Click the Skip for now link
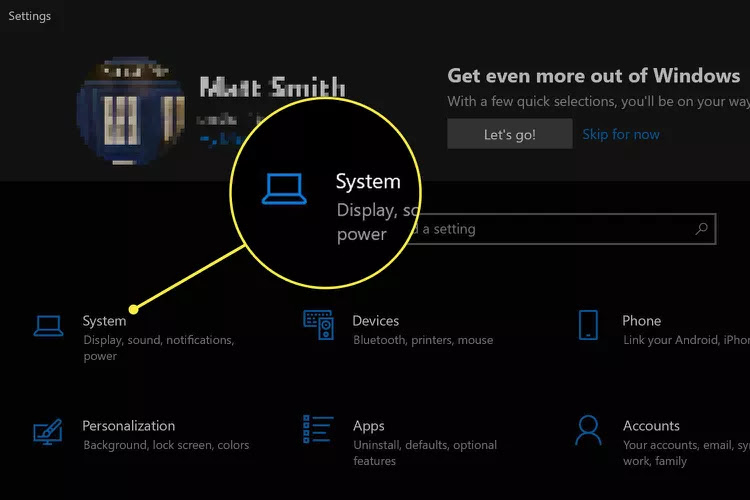This screenshot has width=750, height=500. coord(621,134)
